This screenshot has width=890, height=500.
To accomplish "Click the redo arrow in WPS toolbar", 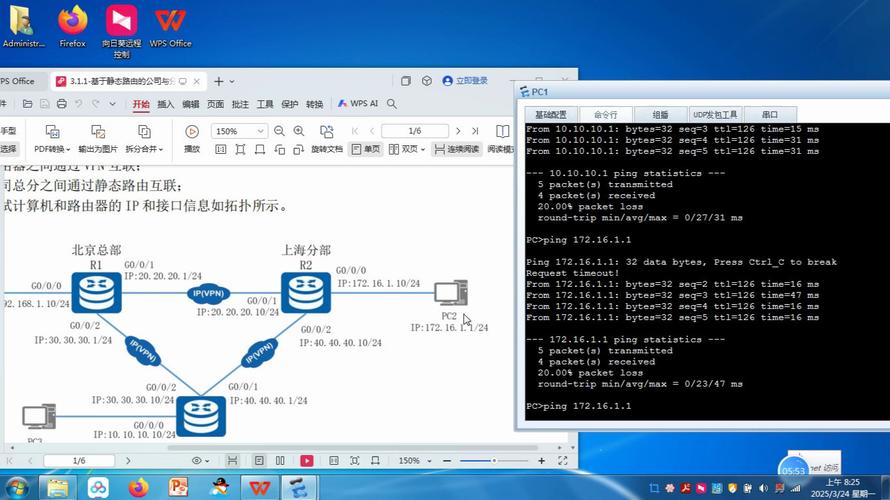I will [95, 104].
